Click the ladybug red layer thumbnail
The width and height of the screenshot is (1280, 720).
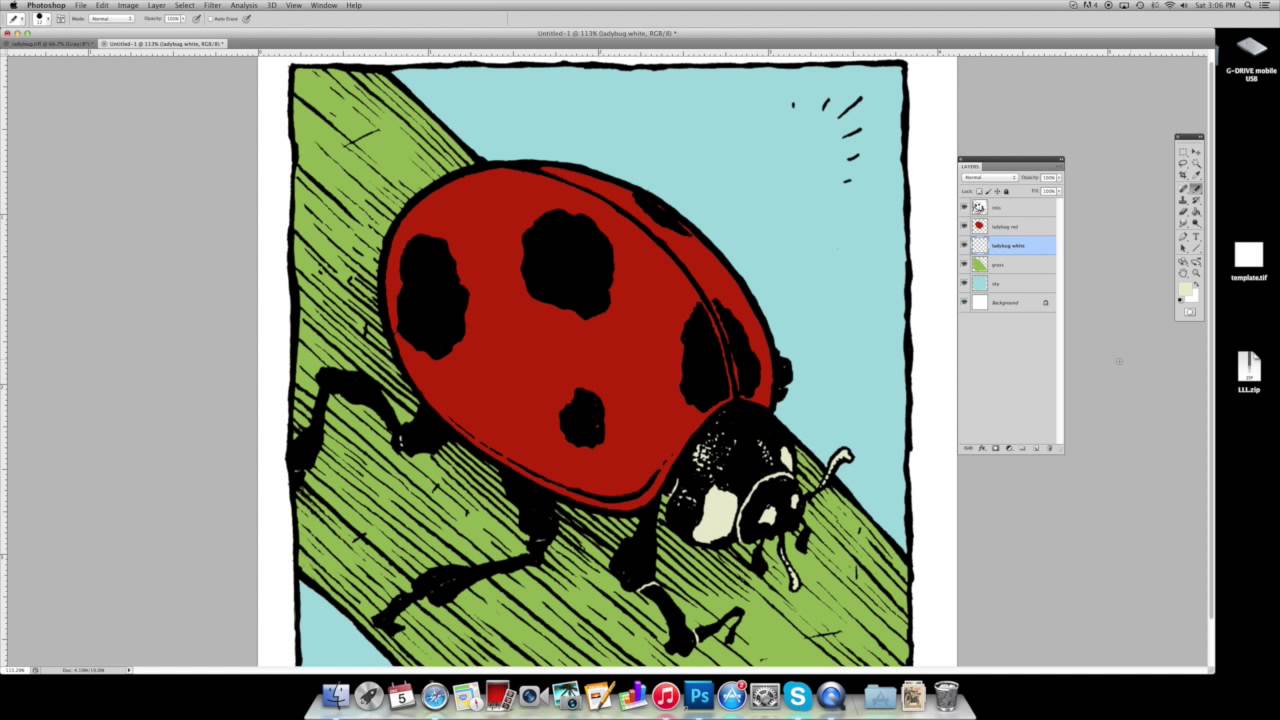(979, 226)
